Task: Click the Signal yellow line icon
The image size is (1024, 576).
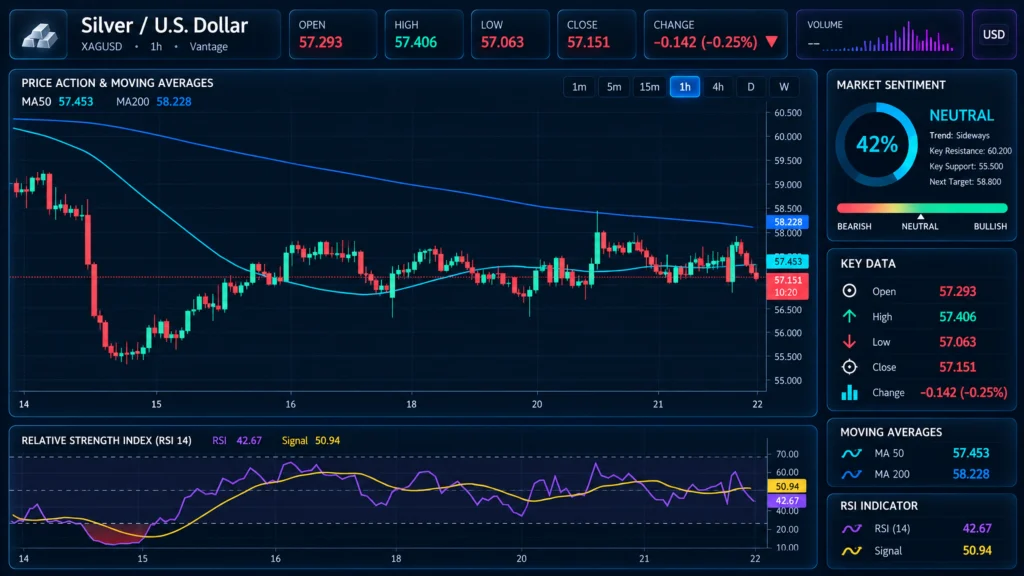Action: point(852,551)
